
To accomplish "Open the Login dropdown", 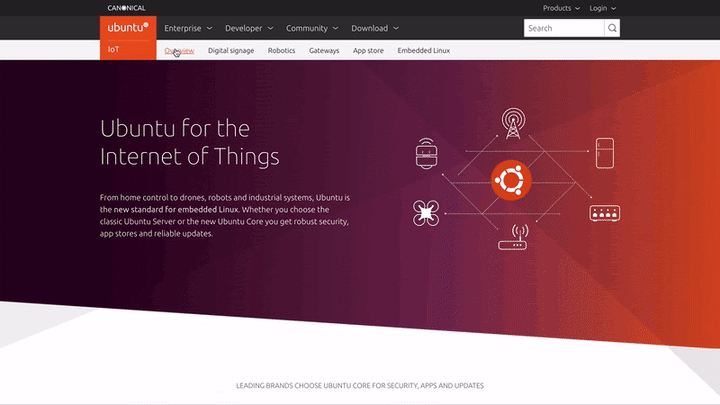I will coord(602,8).
